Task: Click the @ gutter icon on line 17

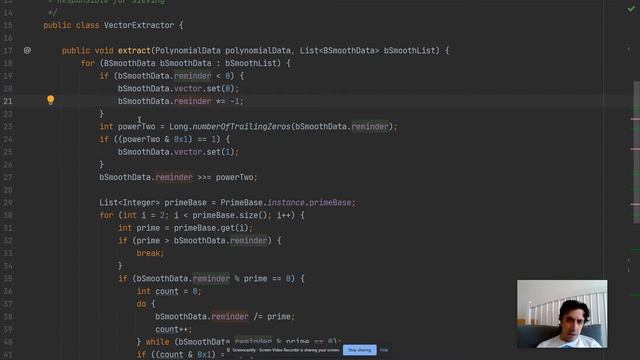Action: click(x=27, y=50)
